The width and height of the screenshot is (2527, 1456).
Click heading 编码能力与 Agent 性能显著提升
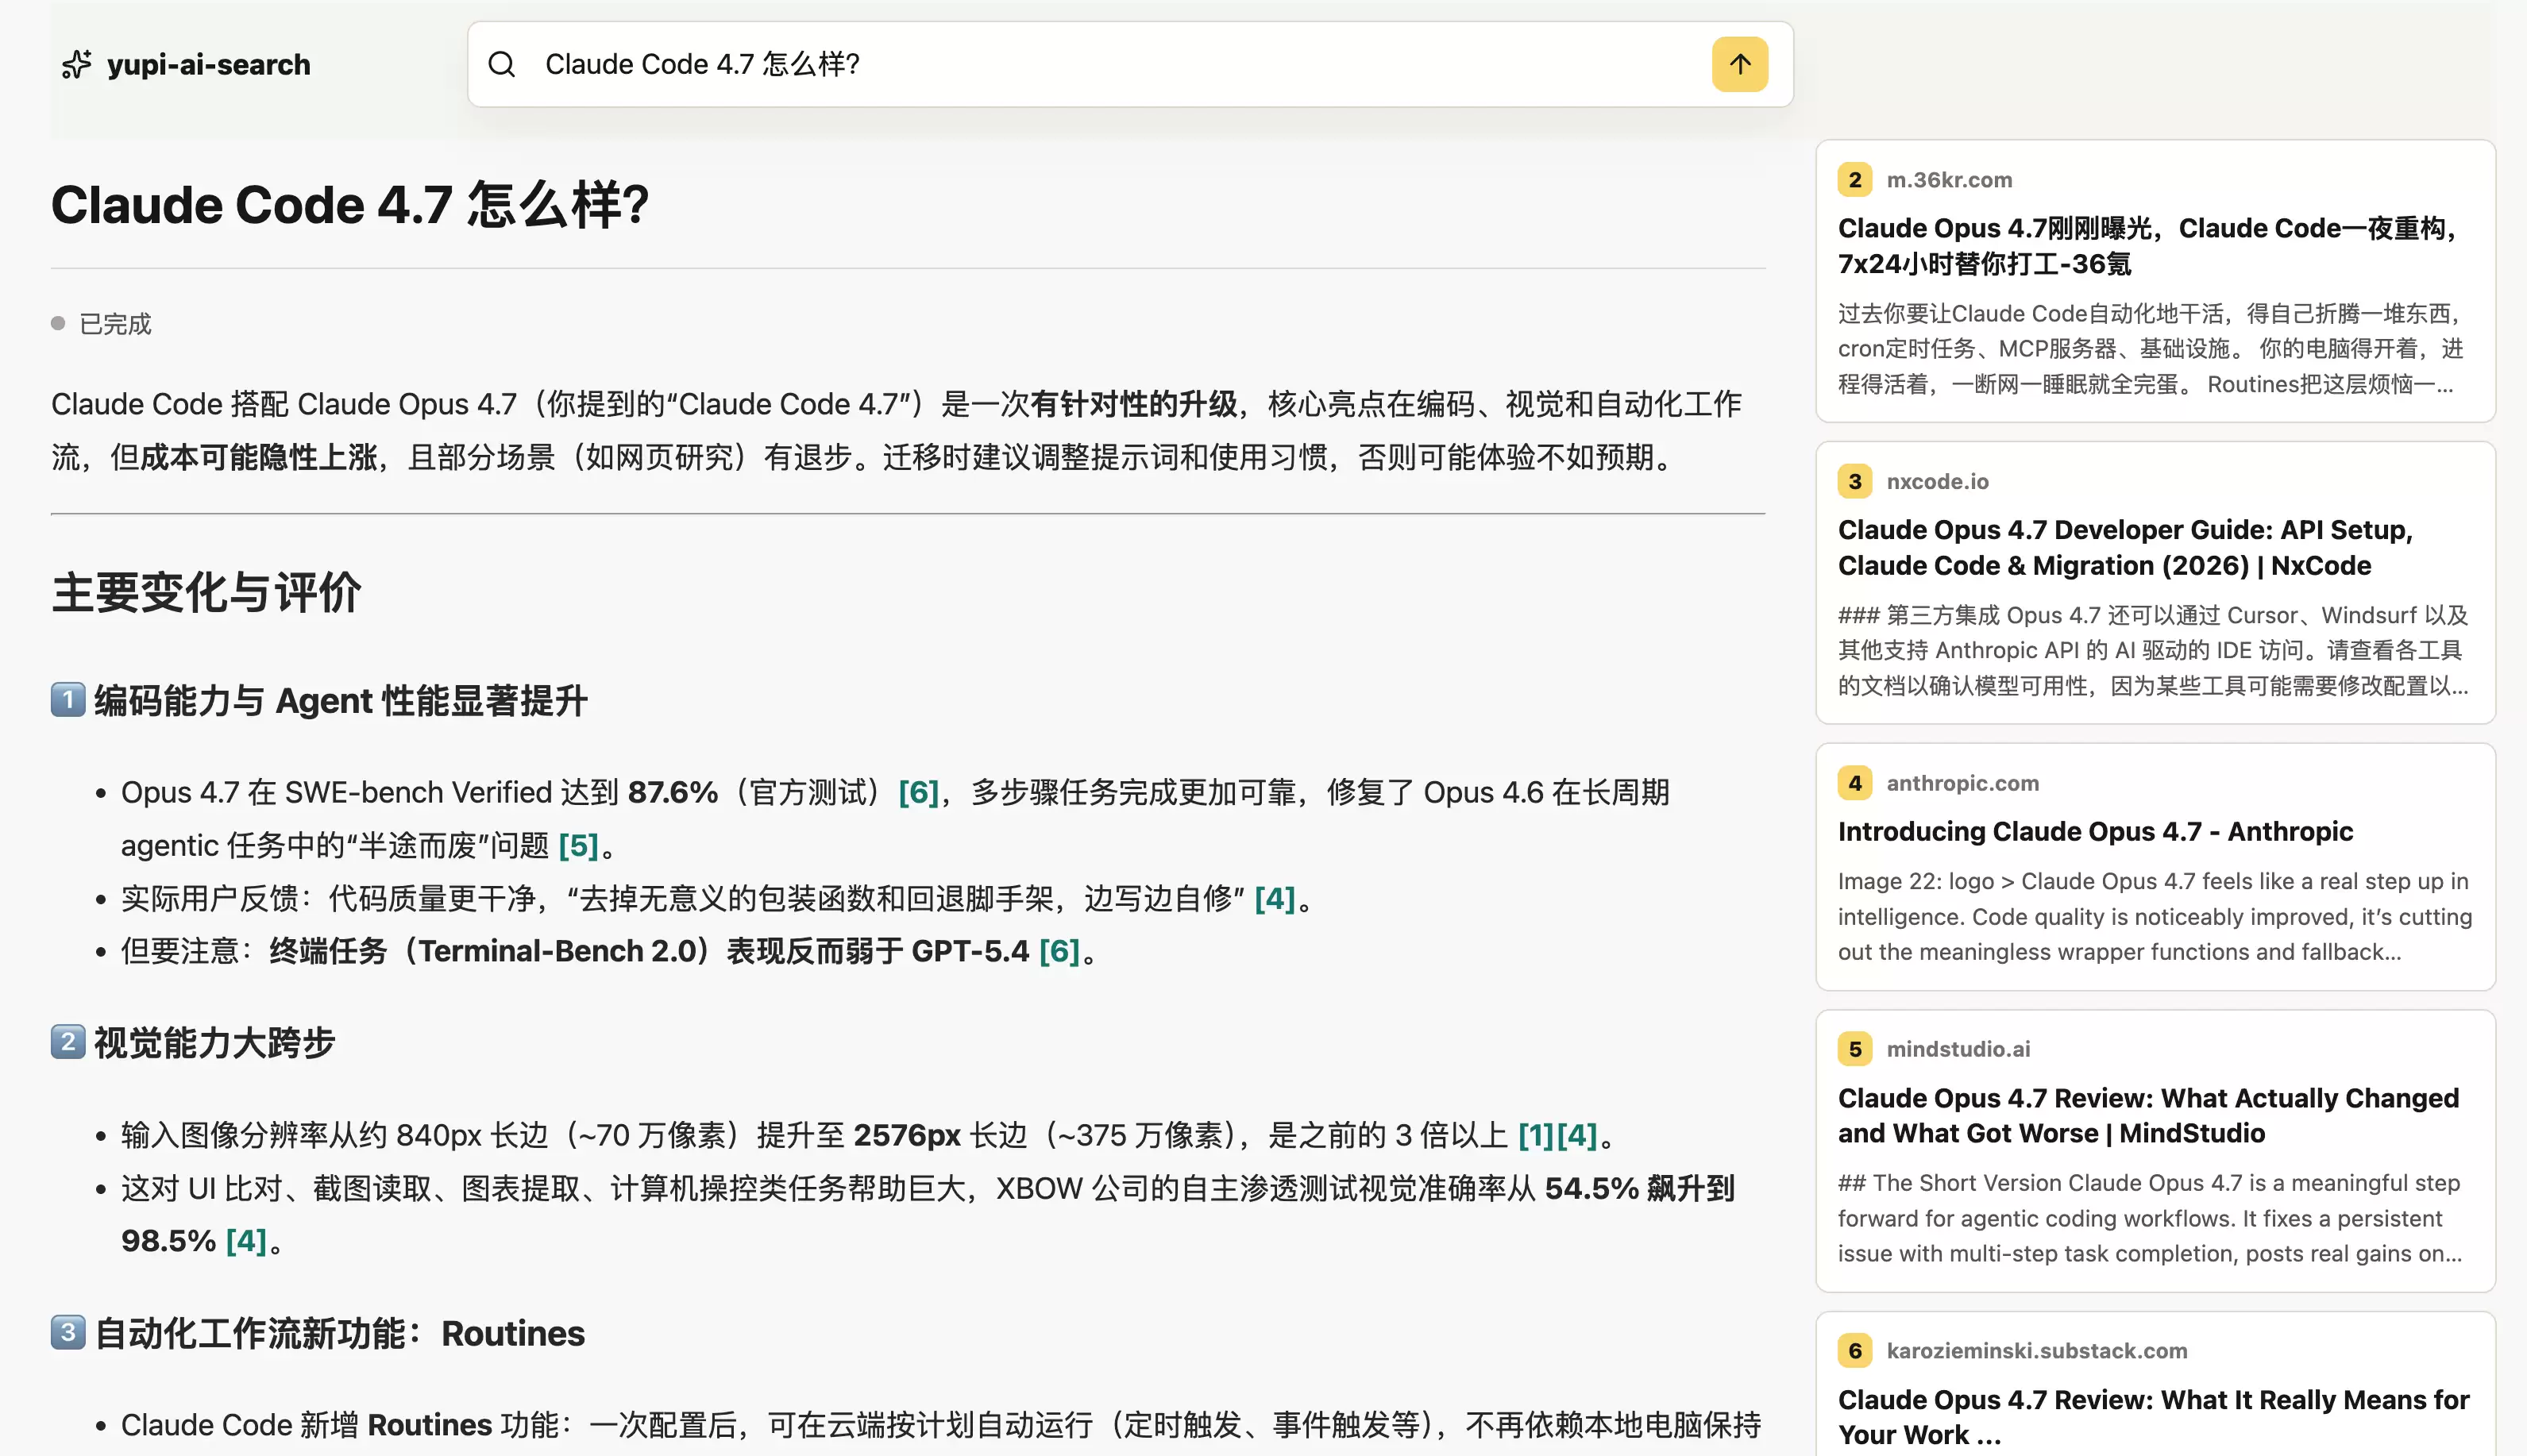[340, 700]
